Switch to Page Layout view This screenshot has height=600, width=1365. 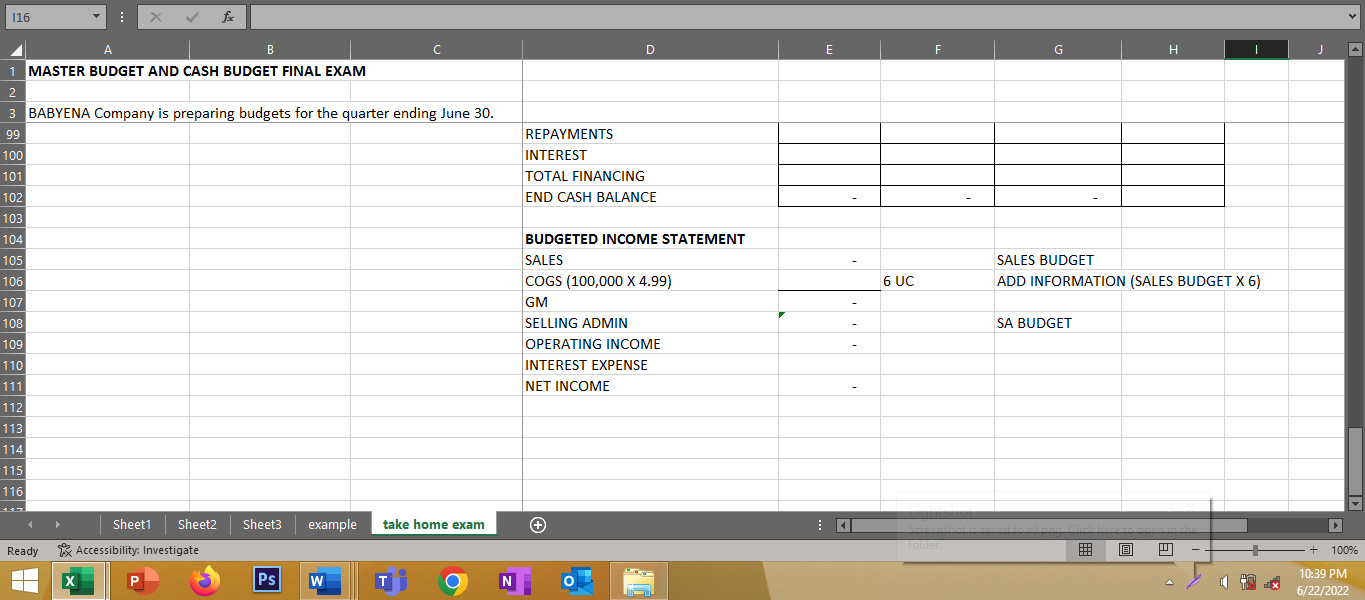pos(1125,549)
